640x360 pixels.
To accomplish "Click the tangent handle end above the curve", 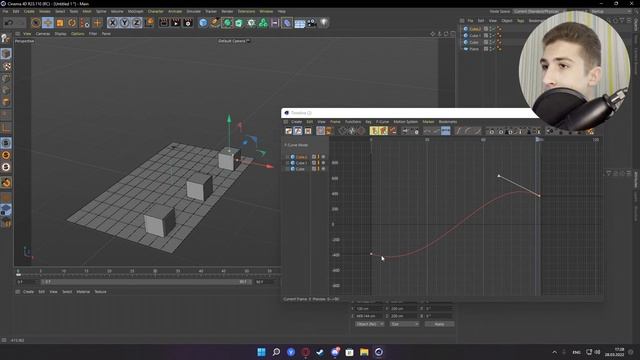I will [x=499, y=176].
